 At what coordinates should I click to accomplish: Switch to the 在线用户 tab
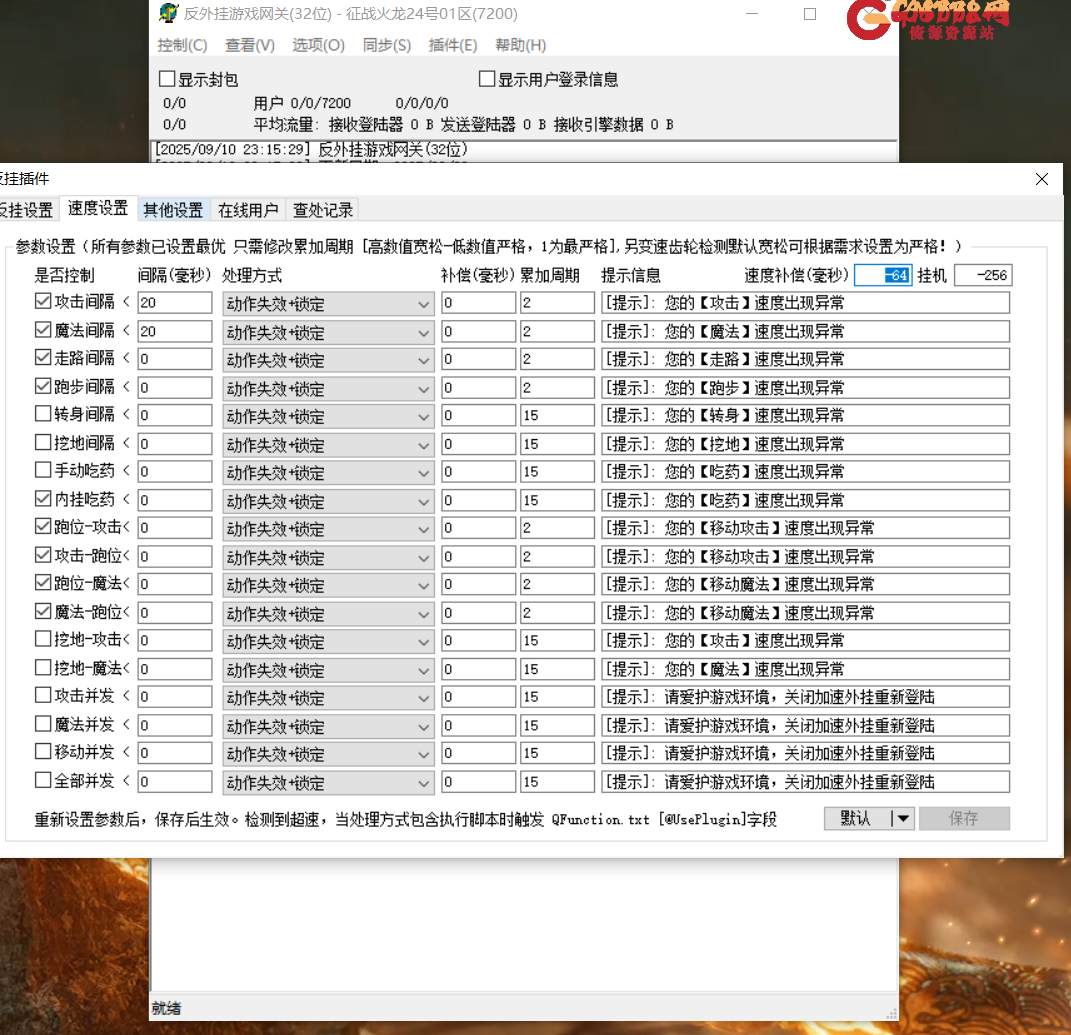pos(248,210)
